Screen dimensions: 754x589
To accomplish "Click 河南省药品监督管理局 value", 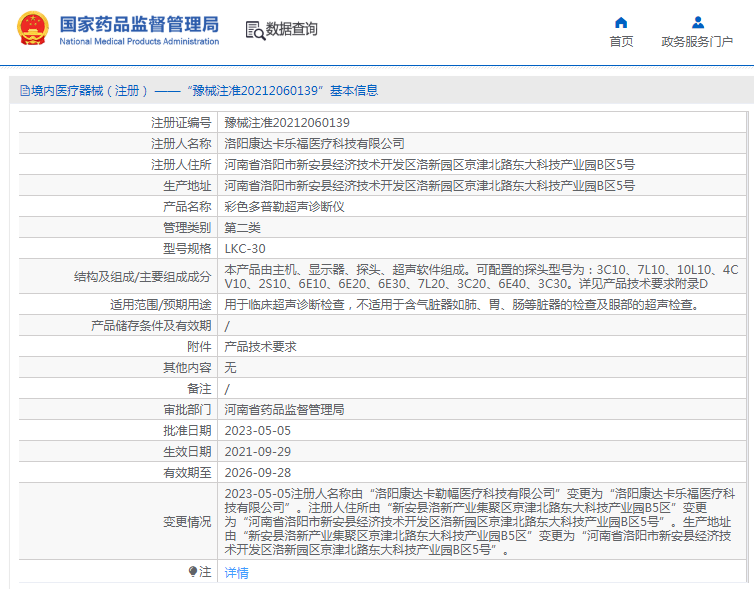I will tap(285, 410).
